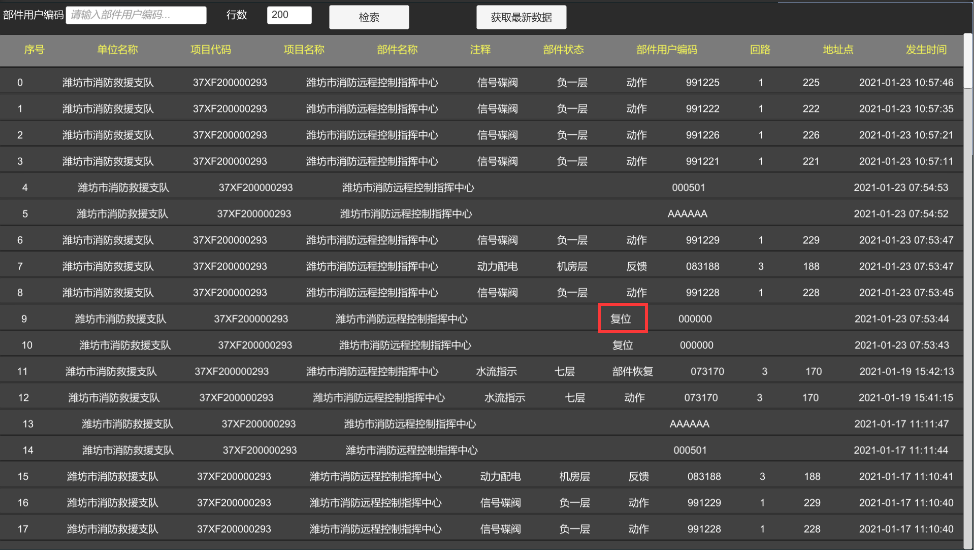974x550 pixels.
Task: Click timestamp 2021-01-23 07:53:44
Action: click(x=902, y=319)
